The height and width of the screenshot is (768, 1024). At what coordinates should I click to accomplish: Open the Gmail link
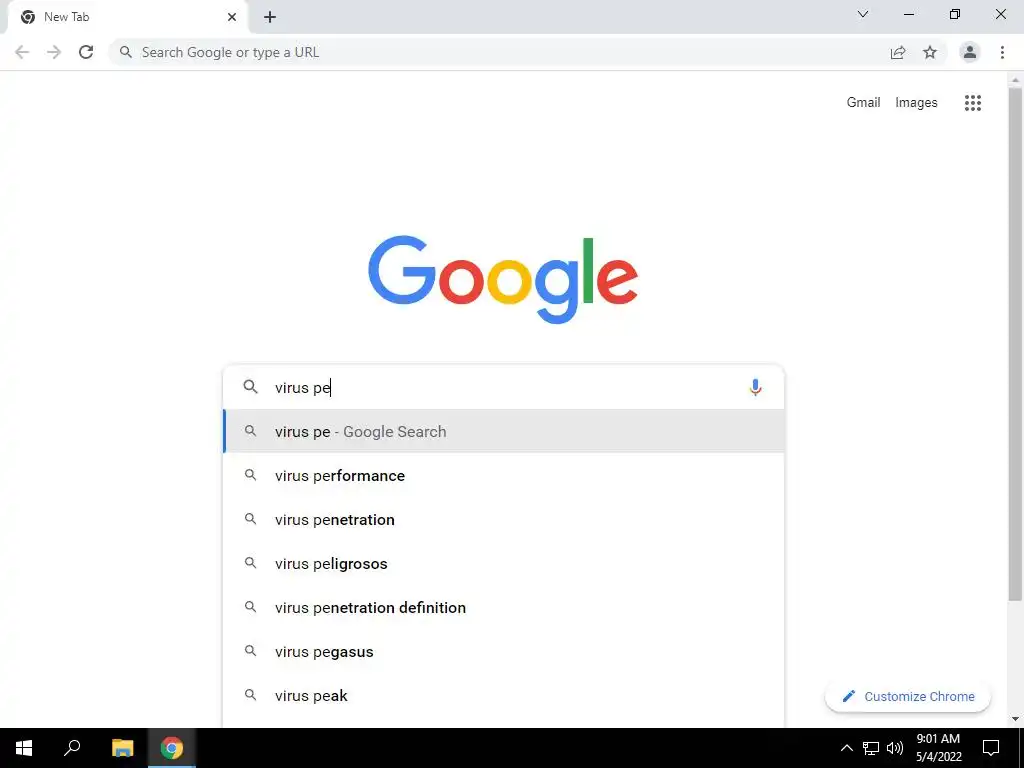(863, 103)
